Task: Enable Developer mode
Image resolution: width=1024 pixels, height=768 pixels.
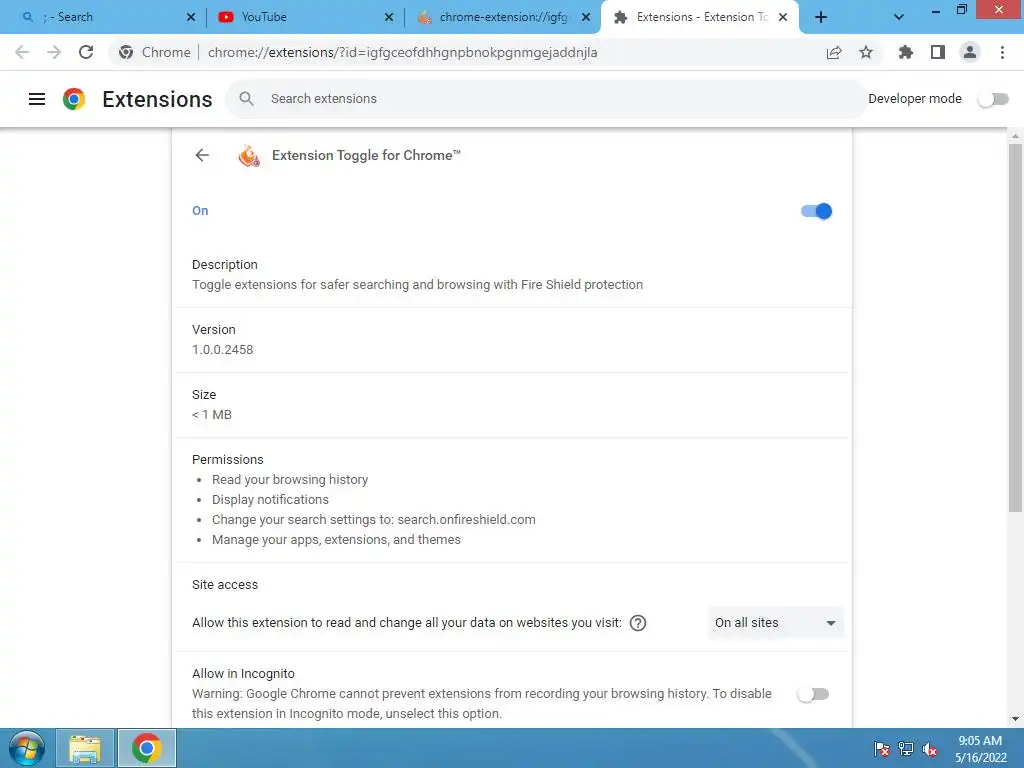Action: click(x=993, y=99)
